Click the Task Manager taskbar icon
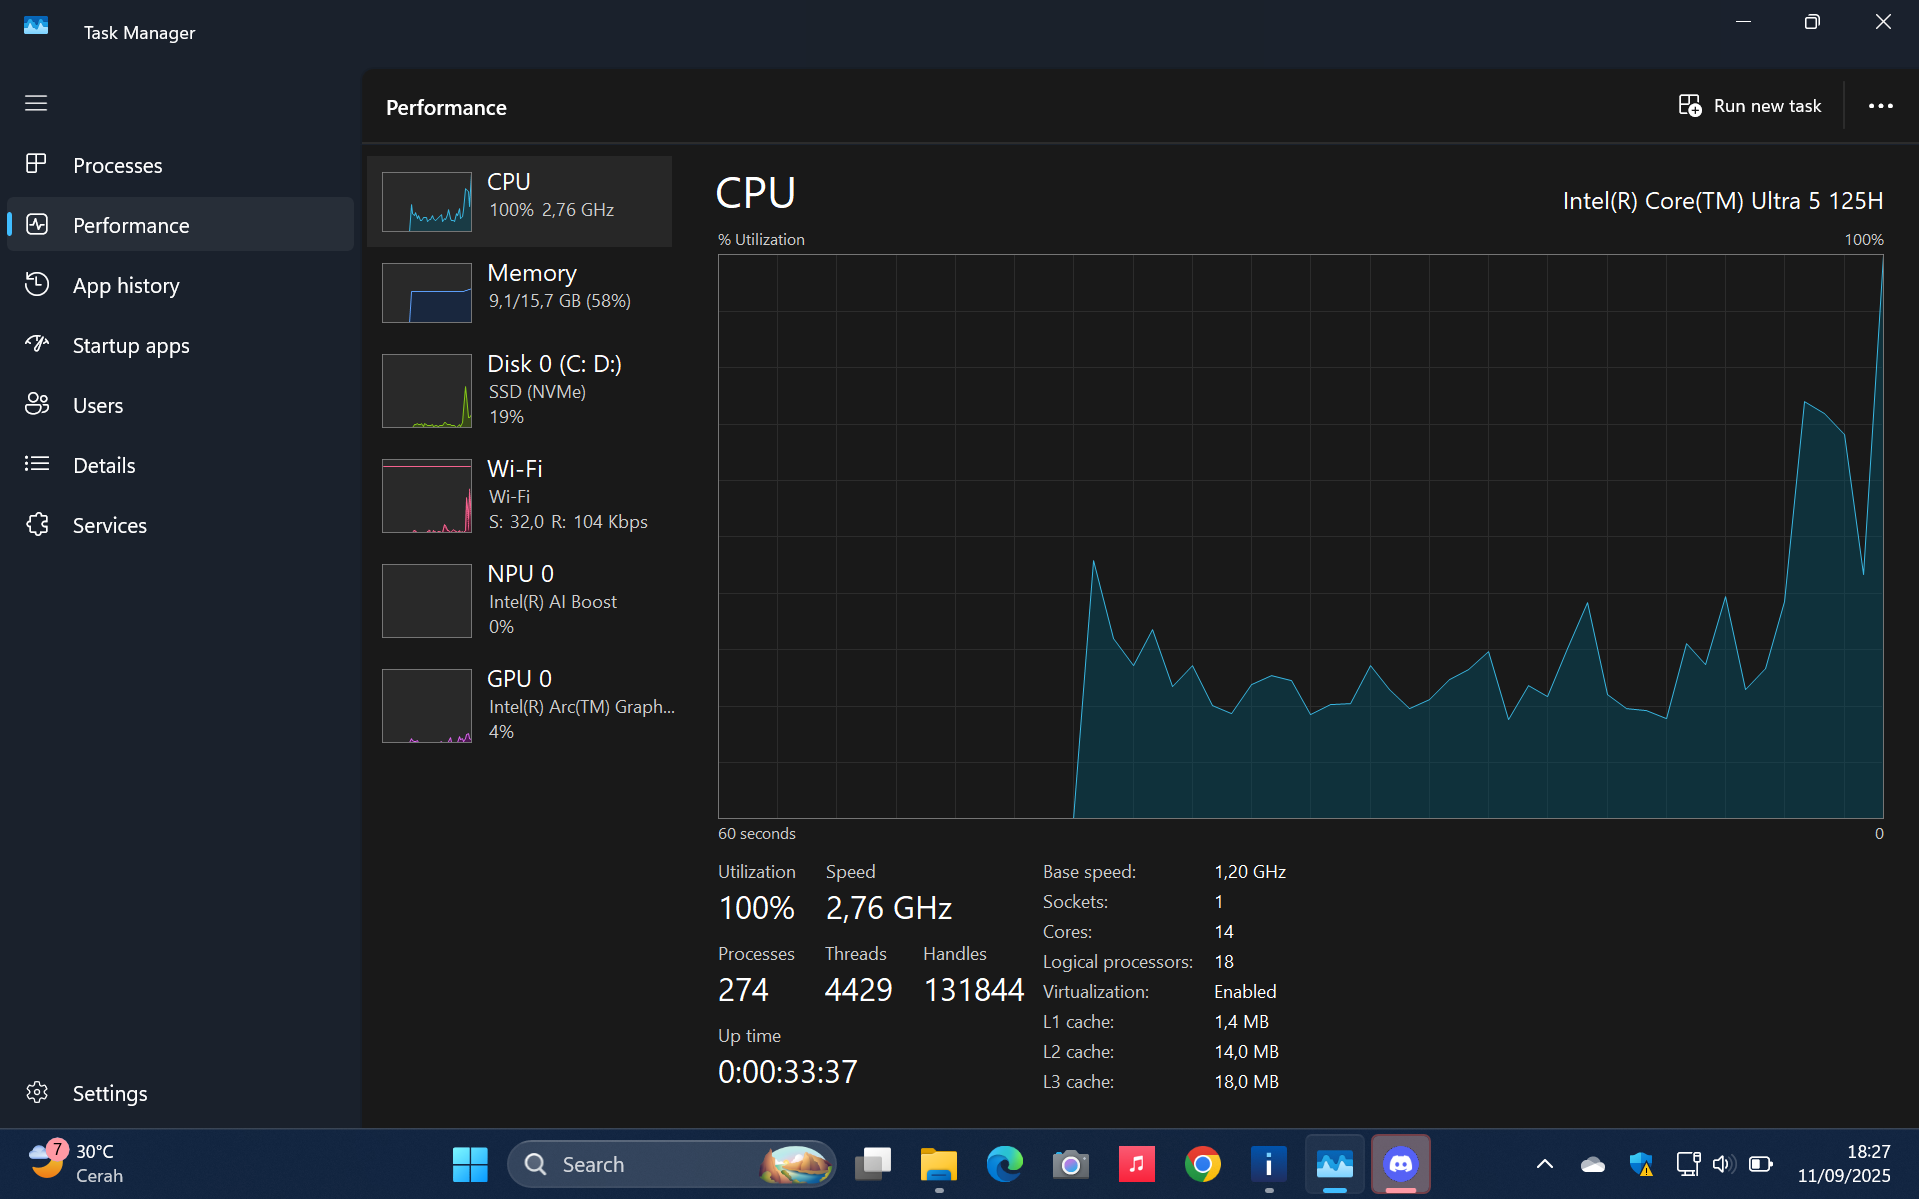Image resolution: width=1919 pixels, height=1199 pixels. tap(1335, 1164)
